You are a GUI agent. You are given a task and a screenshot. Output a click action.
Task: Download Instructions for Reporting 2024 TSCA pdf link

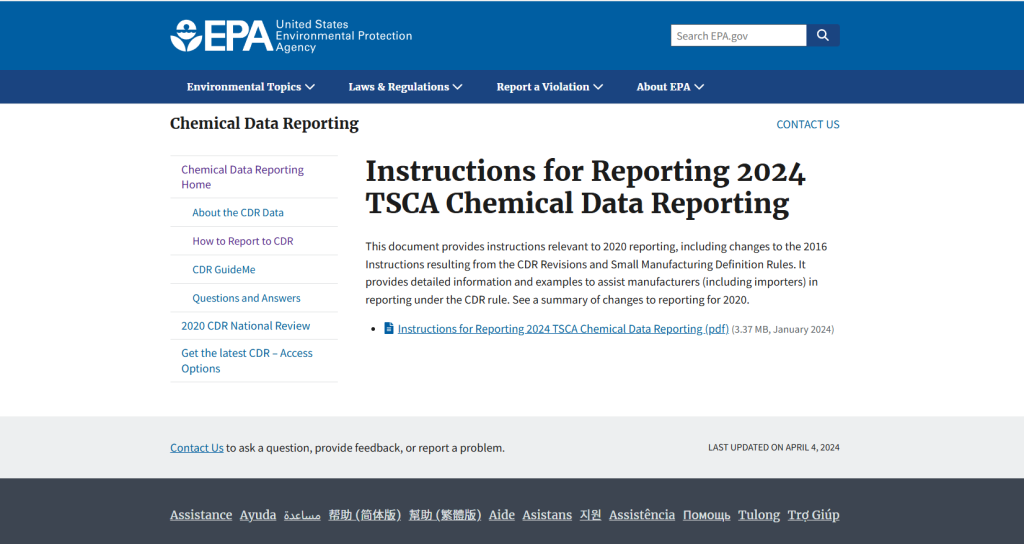tap(563, 328)
